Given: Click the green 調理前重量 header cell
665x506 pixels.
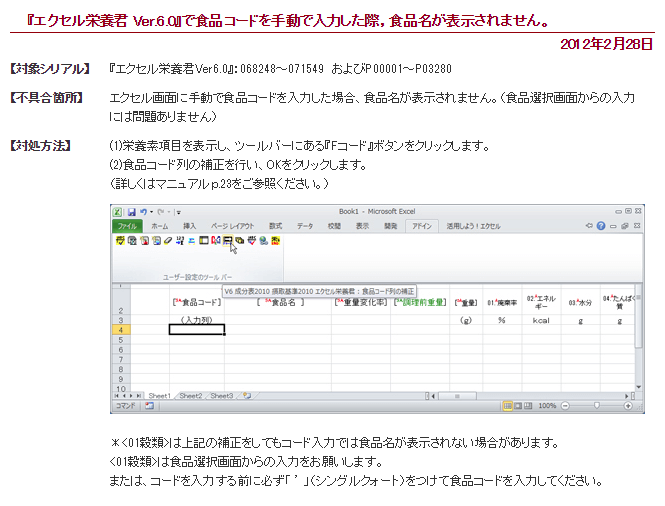Looking at the screenshot, I should point(420,302).
